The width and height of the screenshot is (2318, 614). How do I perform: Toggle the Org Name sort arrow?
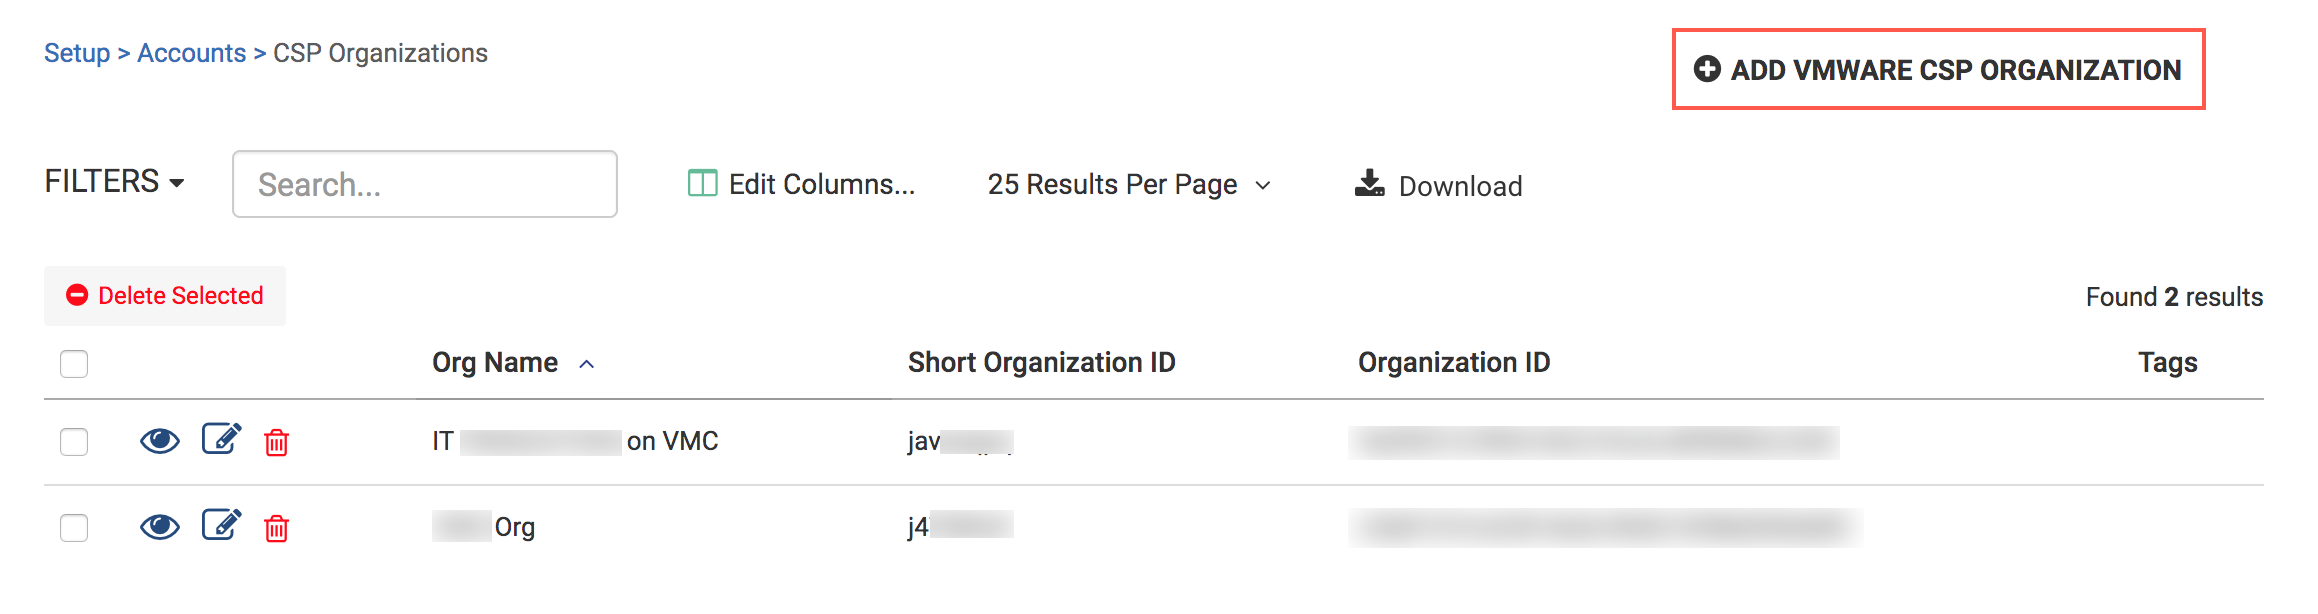pyautogui.click(x=587, y=364)
